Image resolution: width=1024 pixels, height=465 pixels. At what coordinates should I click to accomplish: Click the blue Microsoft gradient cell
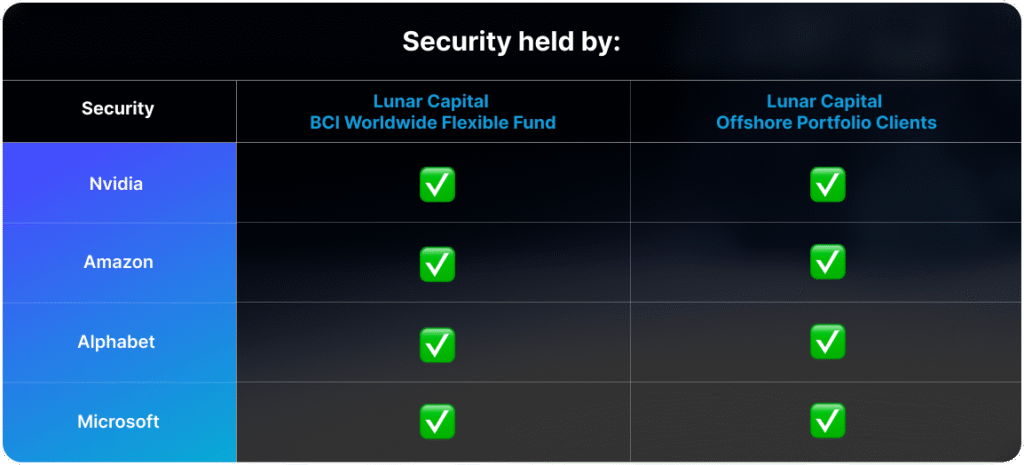click(120, 422)
